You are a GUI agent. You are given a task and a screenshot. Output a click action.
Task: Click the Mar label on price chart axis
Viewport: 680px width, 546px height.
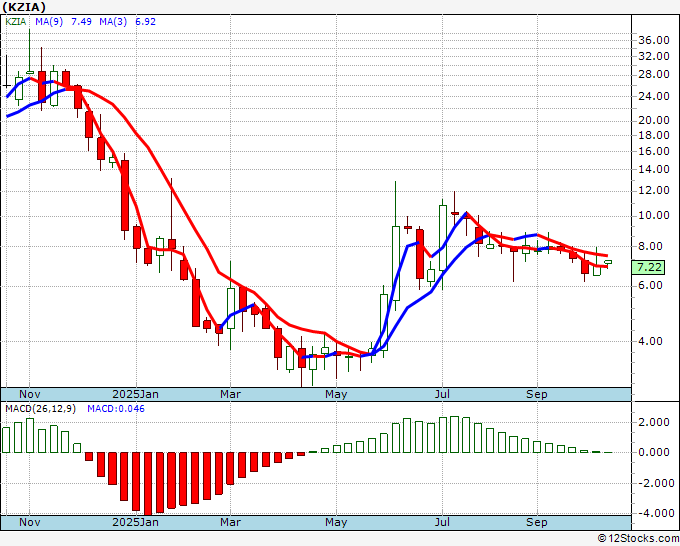[x=230, y=394]
